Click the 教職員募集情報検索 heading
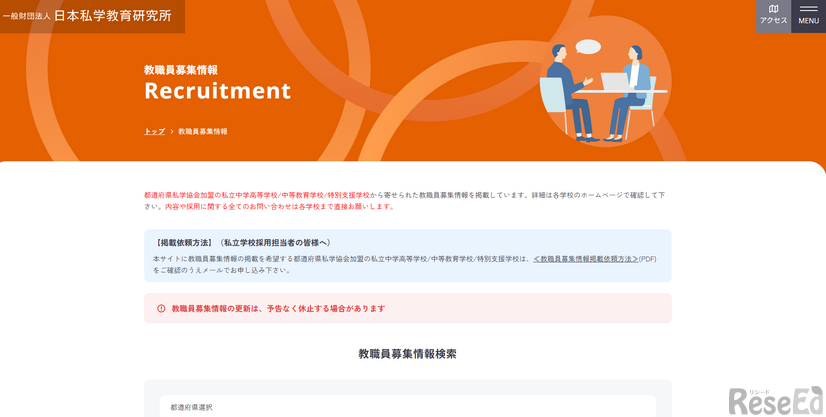 click(x=408, y=354)
